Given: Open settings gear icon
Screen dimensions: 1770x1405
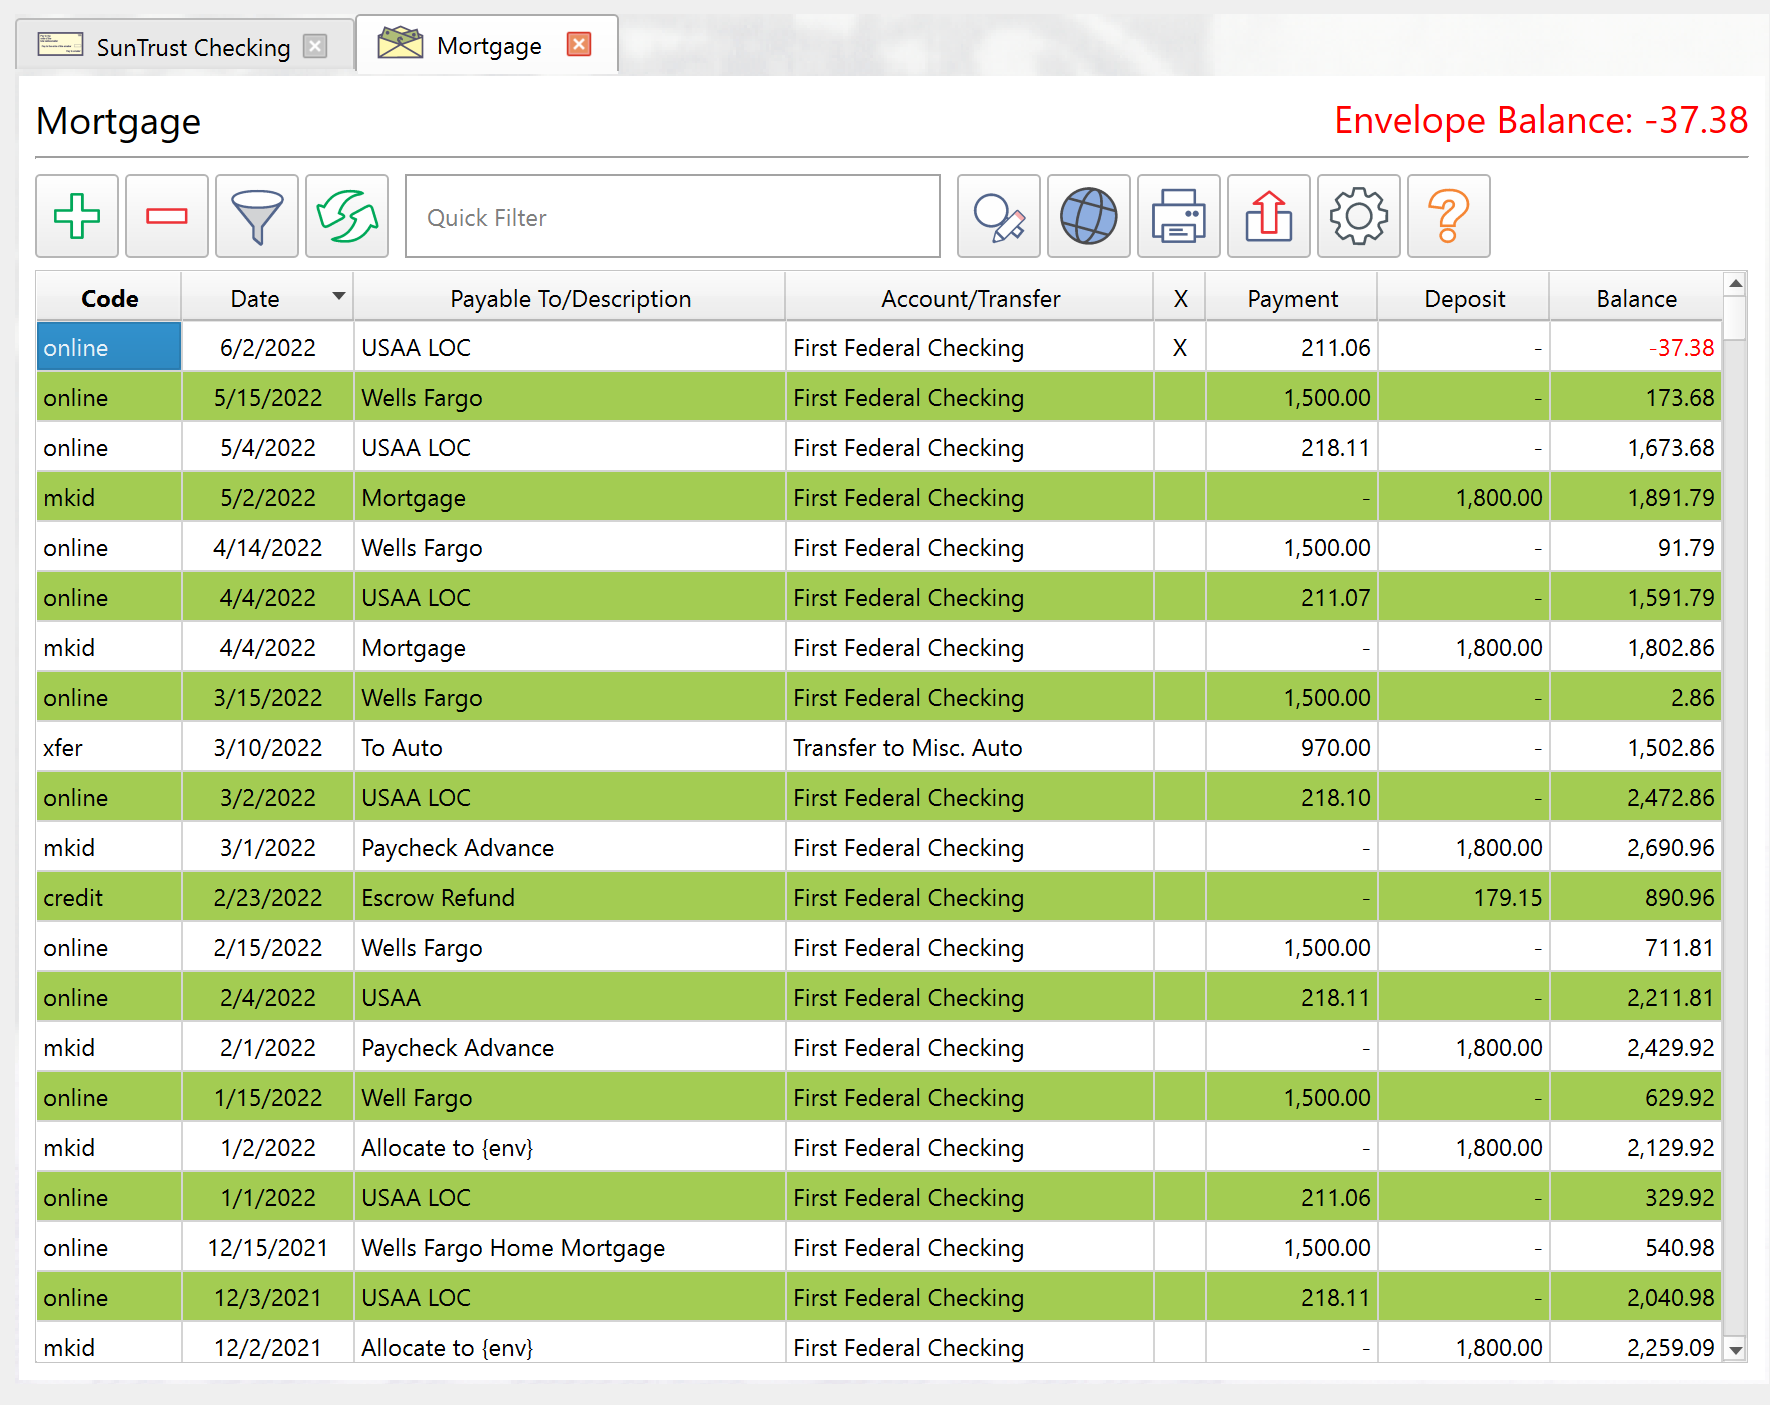Looking at the screenshot, I should click(x=1359, y=216).
